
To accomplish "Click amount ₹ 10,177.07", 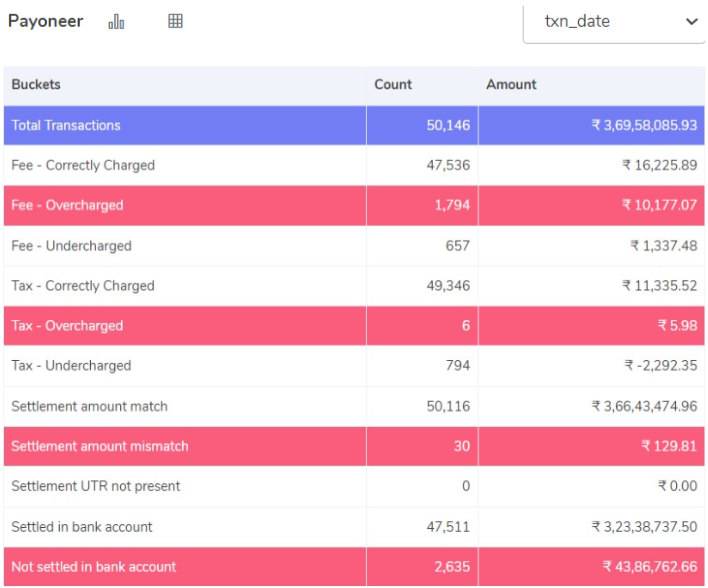I will tap(660, 205).
